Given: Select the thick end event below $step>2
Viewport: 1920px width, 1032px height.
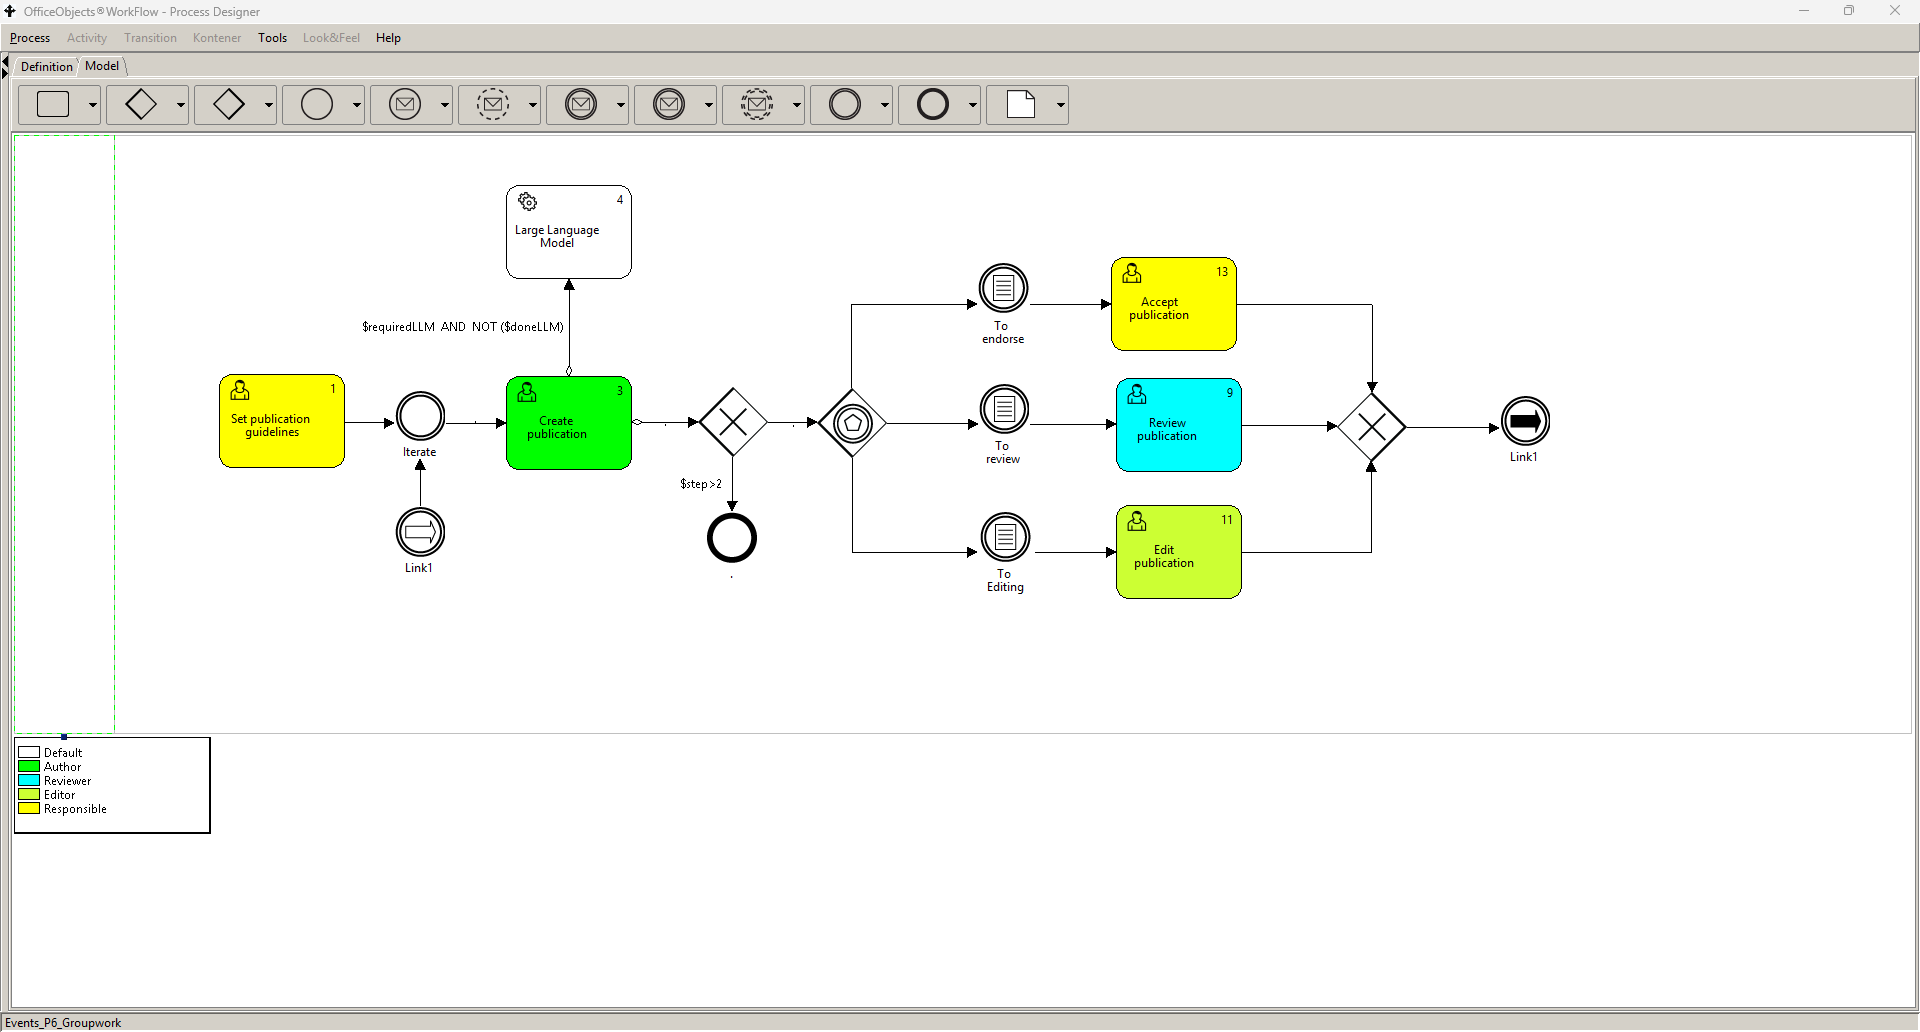Looking at the screenshot, I should pos(732,538).
